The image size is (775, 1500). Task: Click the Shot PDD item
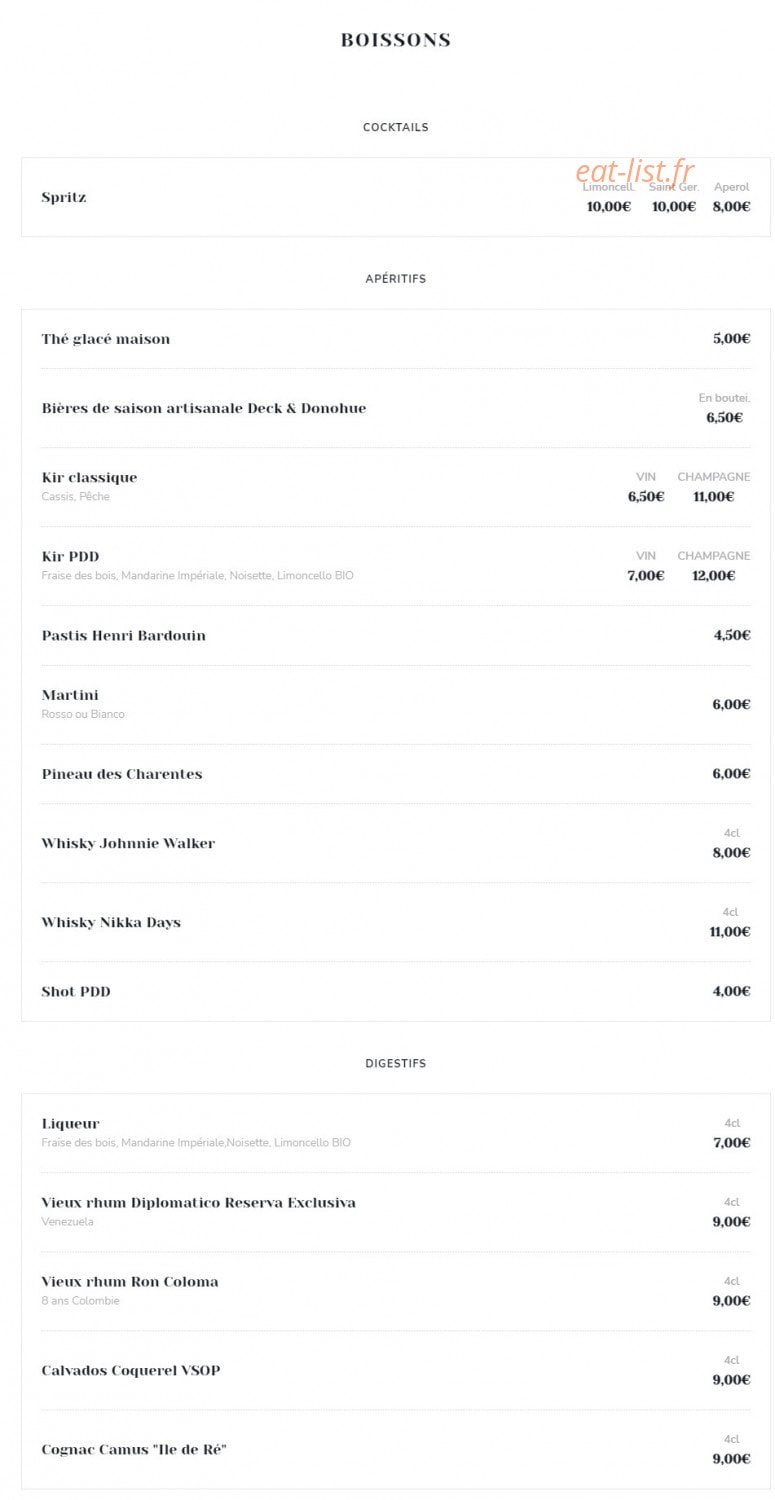point(76,992)
